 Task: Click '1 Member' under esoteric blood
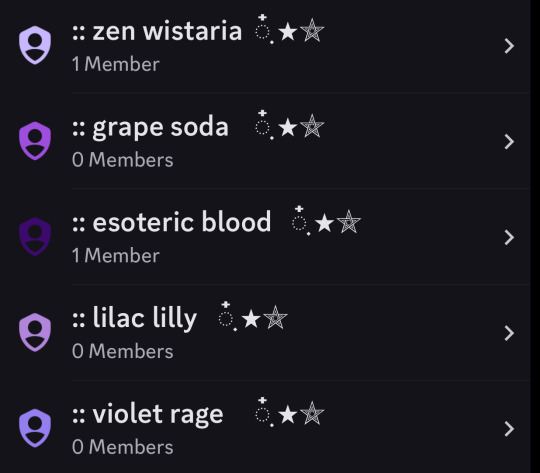point(116,256)
